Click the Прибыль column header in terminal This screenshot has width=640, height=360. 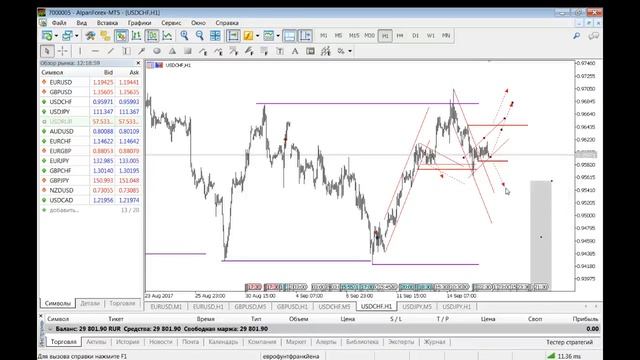pos(585,319)
